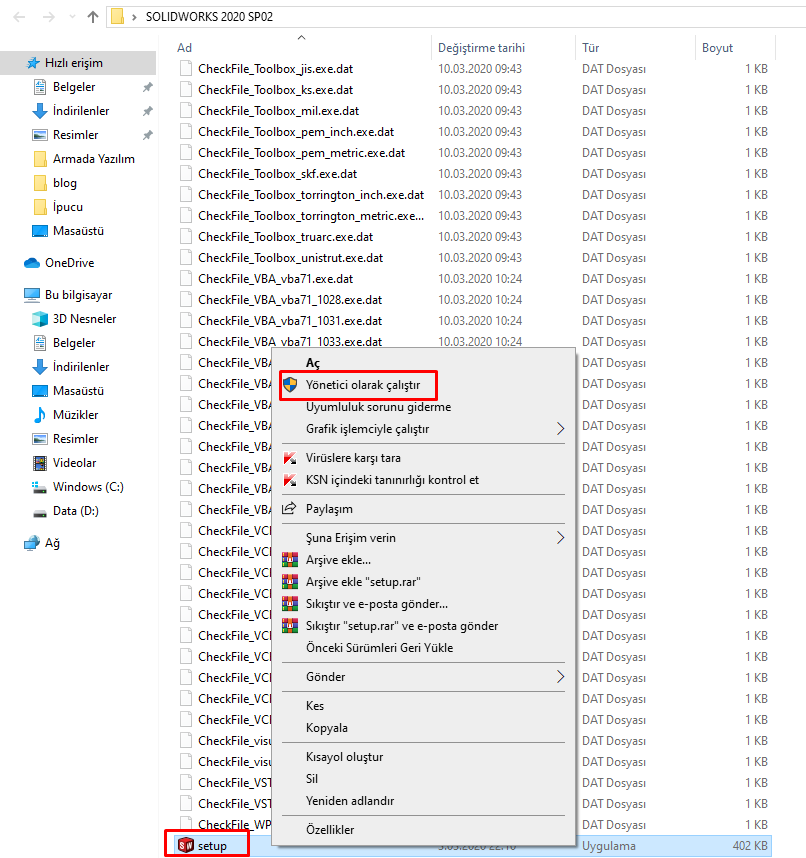Click the 3D Nesneler cube icon
The image size is (806, 858).
coord(40,319)
